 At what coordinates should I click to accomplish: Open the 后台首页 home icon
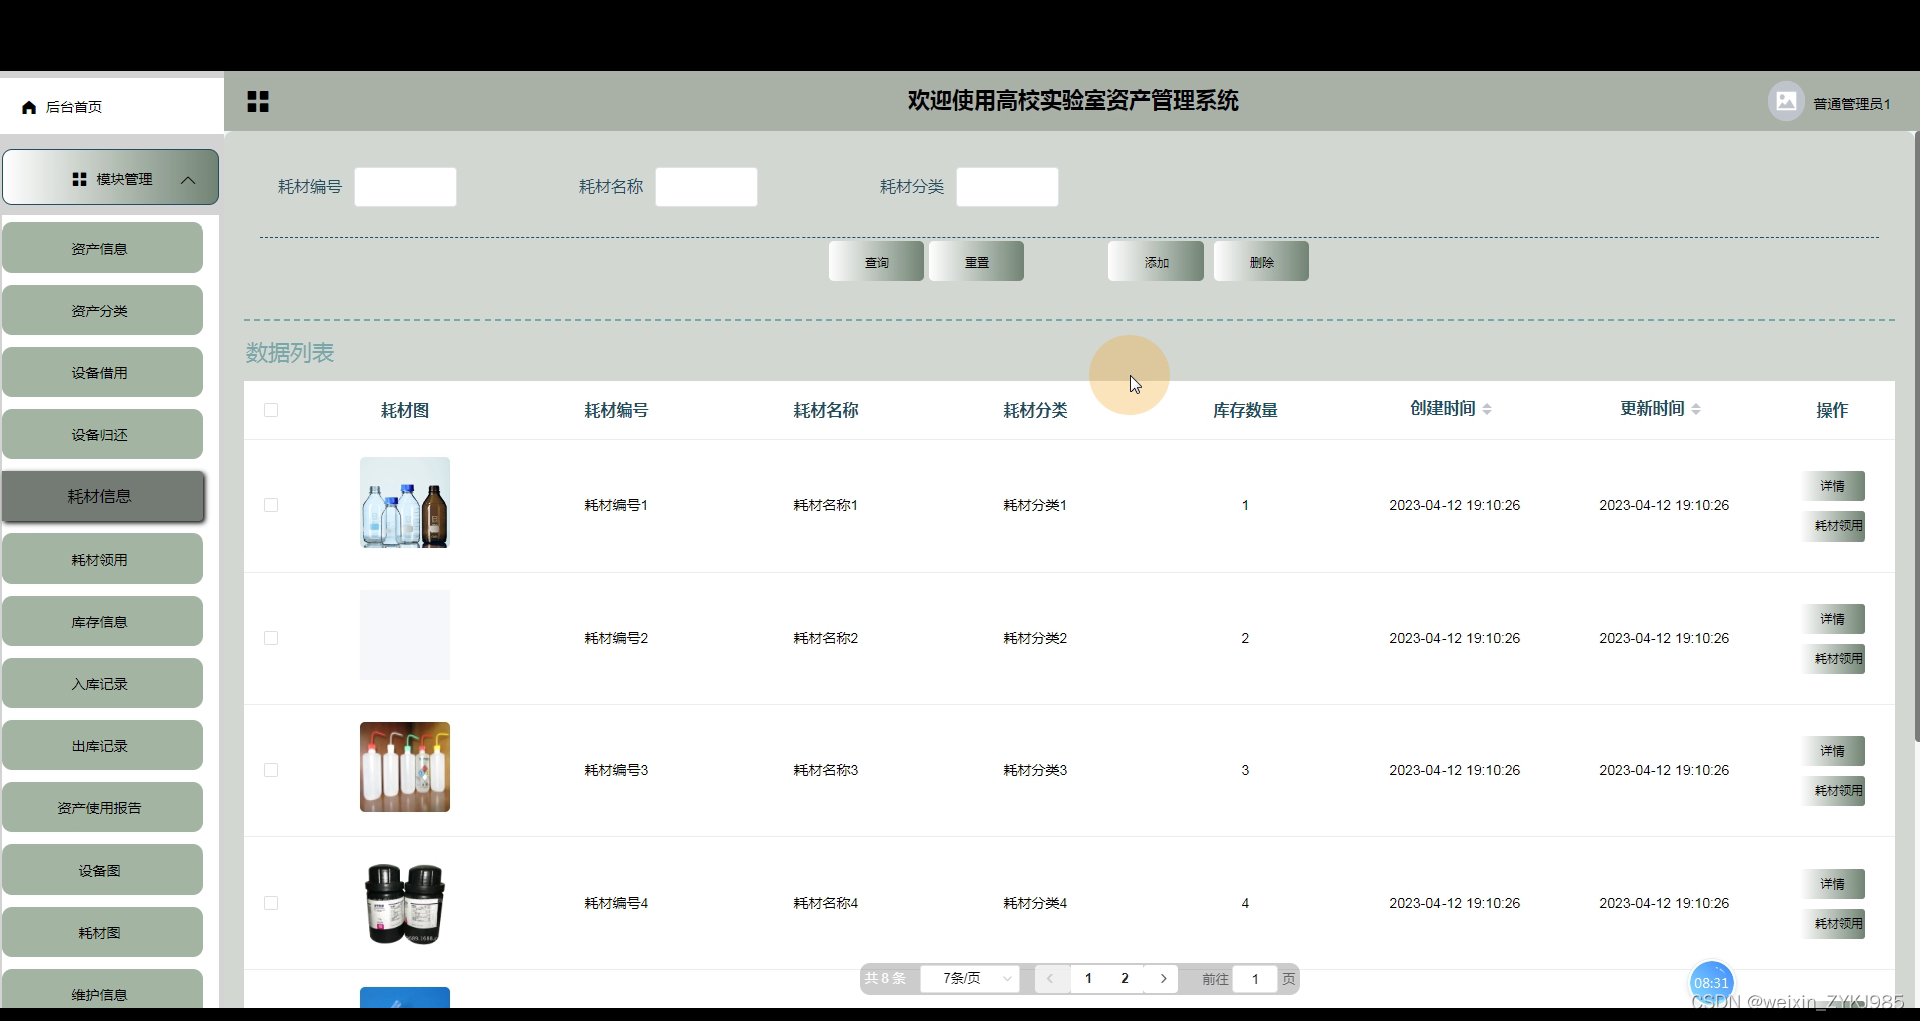pos(29,107)
